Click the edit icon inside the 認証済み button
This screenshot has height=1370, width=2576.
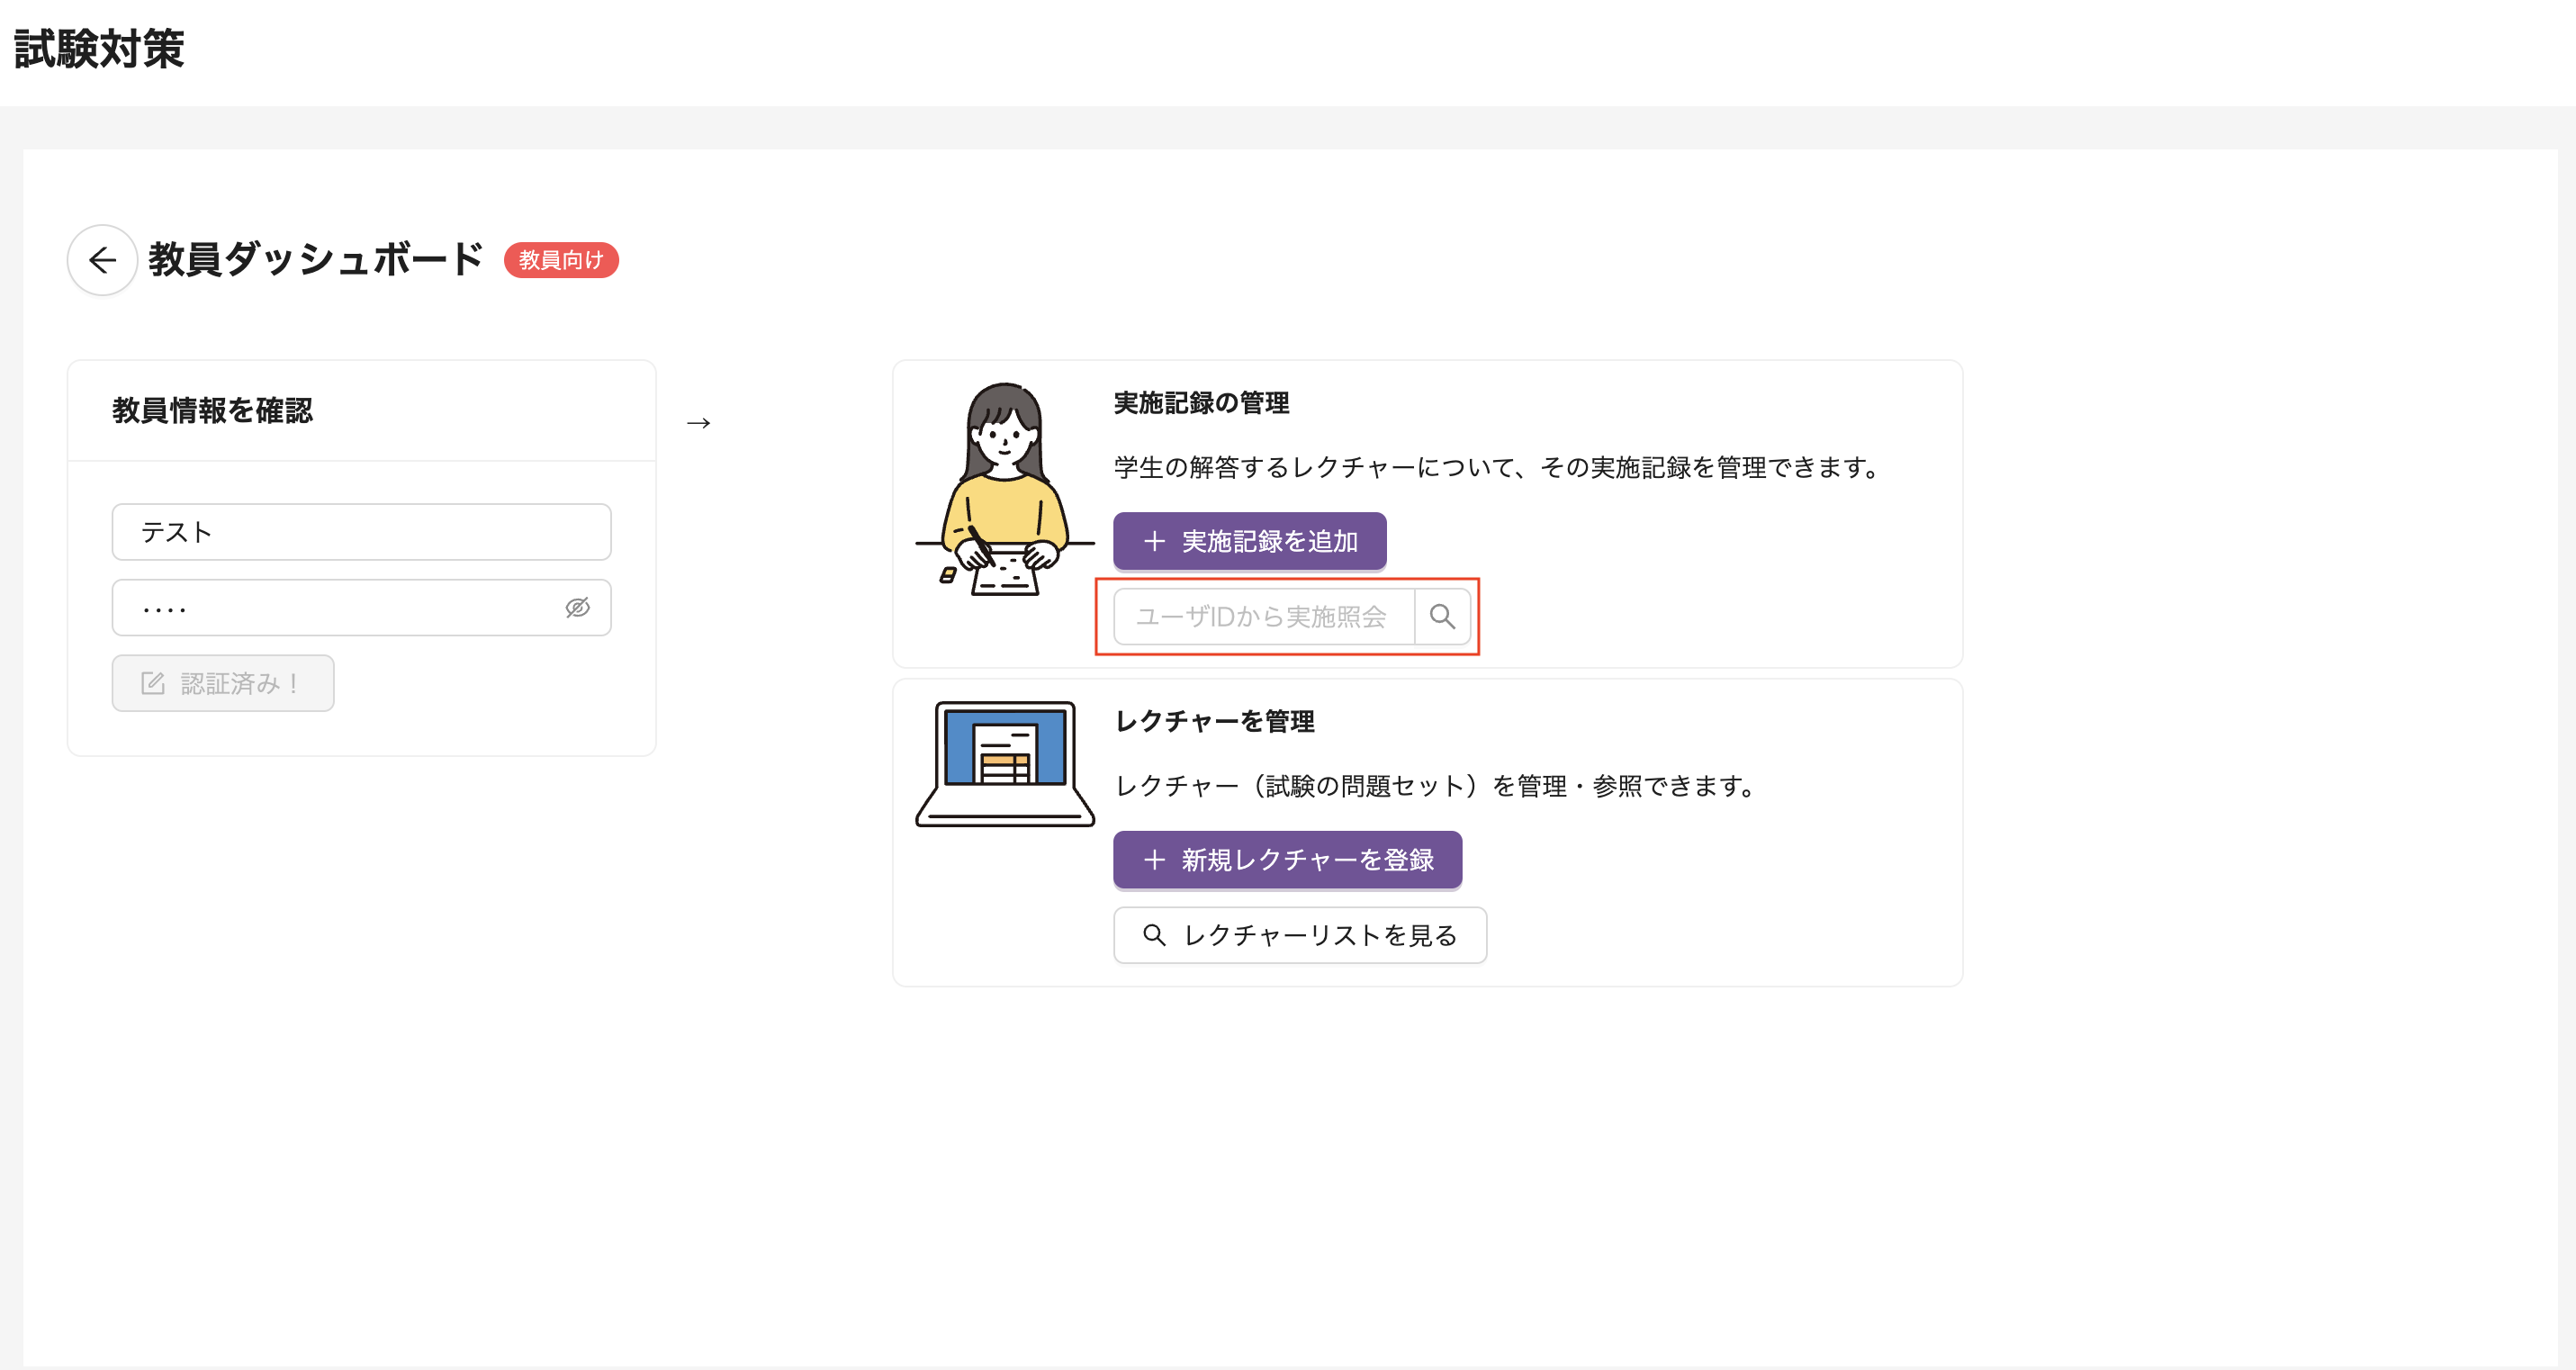tap(151, 683)
